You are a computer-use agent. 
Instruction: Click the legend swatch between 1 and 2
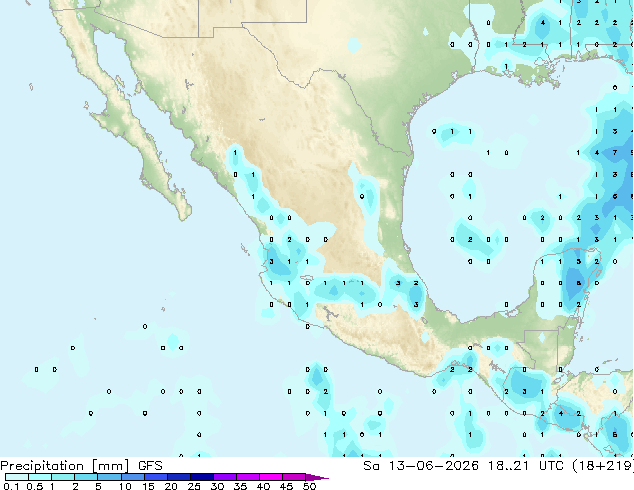63,477
